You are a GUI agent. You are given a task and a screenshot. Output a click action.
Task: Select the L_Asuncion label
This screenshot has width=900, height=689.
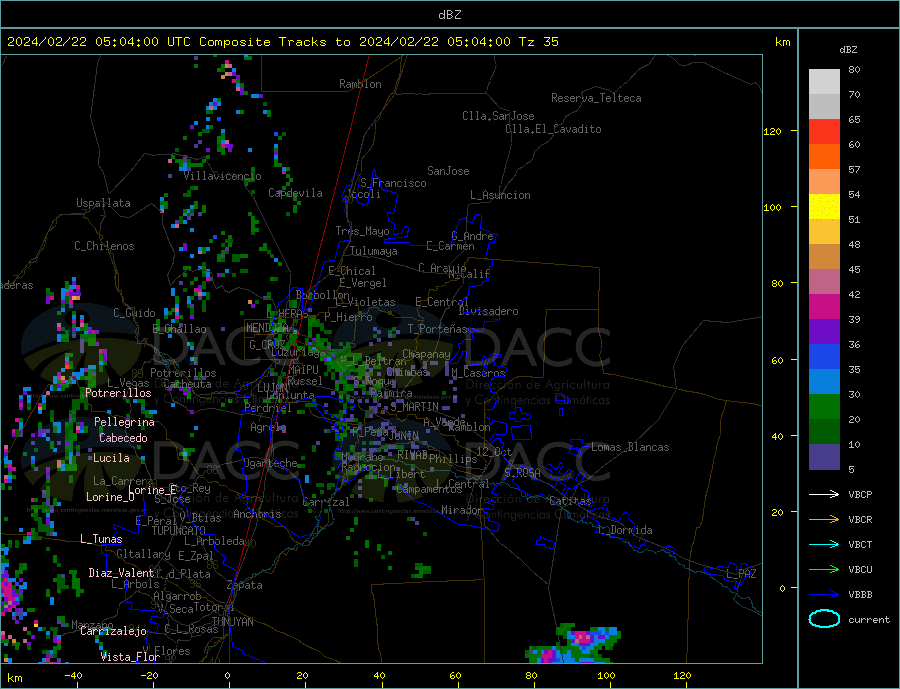point(500,195)
